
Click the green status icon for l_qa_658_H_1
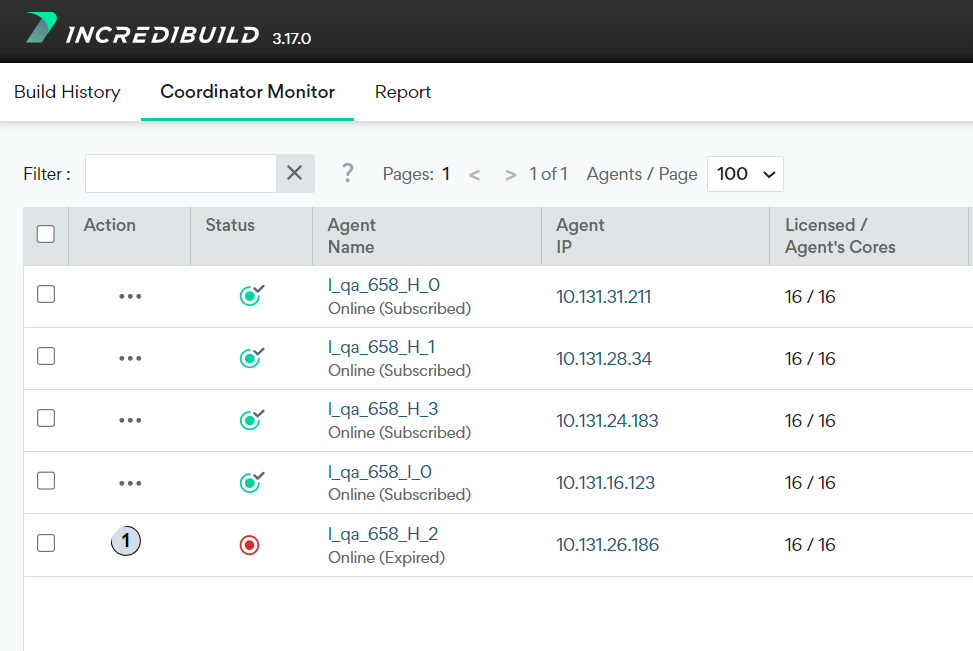tap(250, 358)
